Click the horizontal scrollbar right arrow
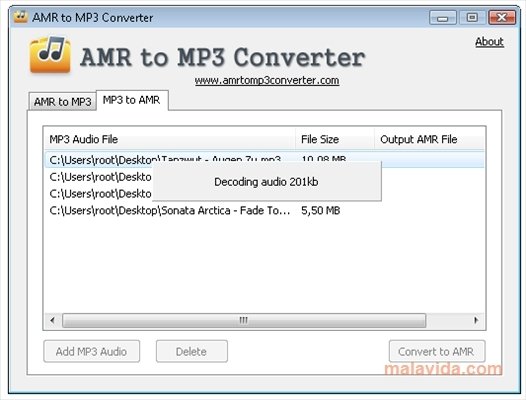 point(476,320)
